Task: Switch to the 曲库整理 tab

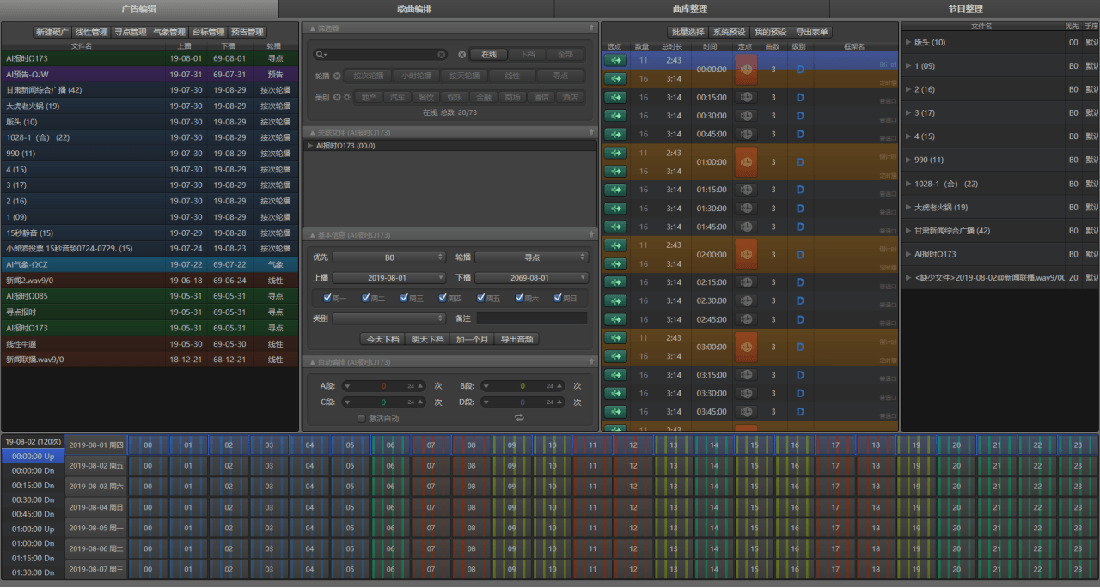Action: (691, 8)
